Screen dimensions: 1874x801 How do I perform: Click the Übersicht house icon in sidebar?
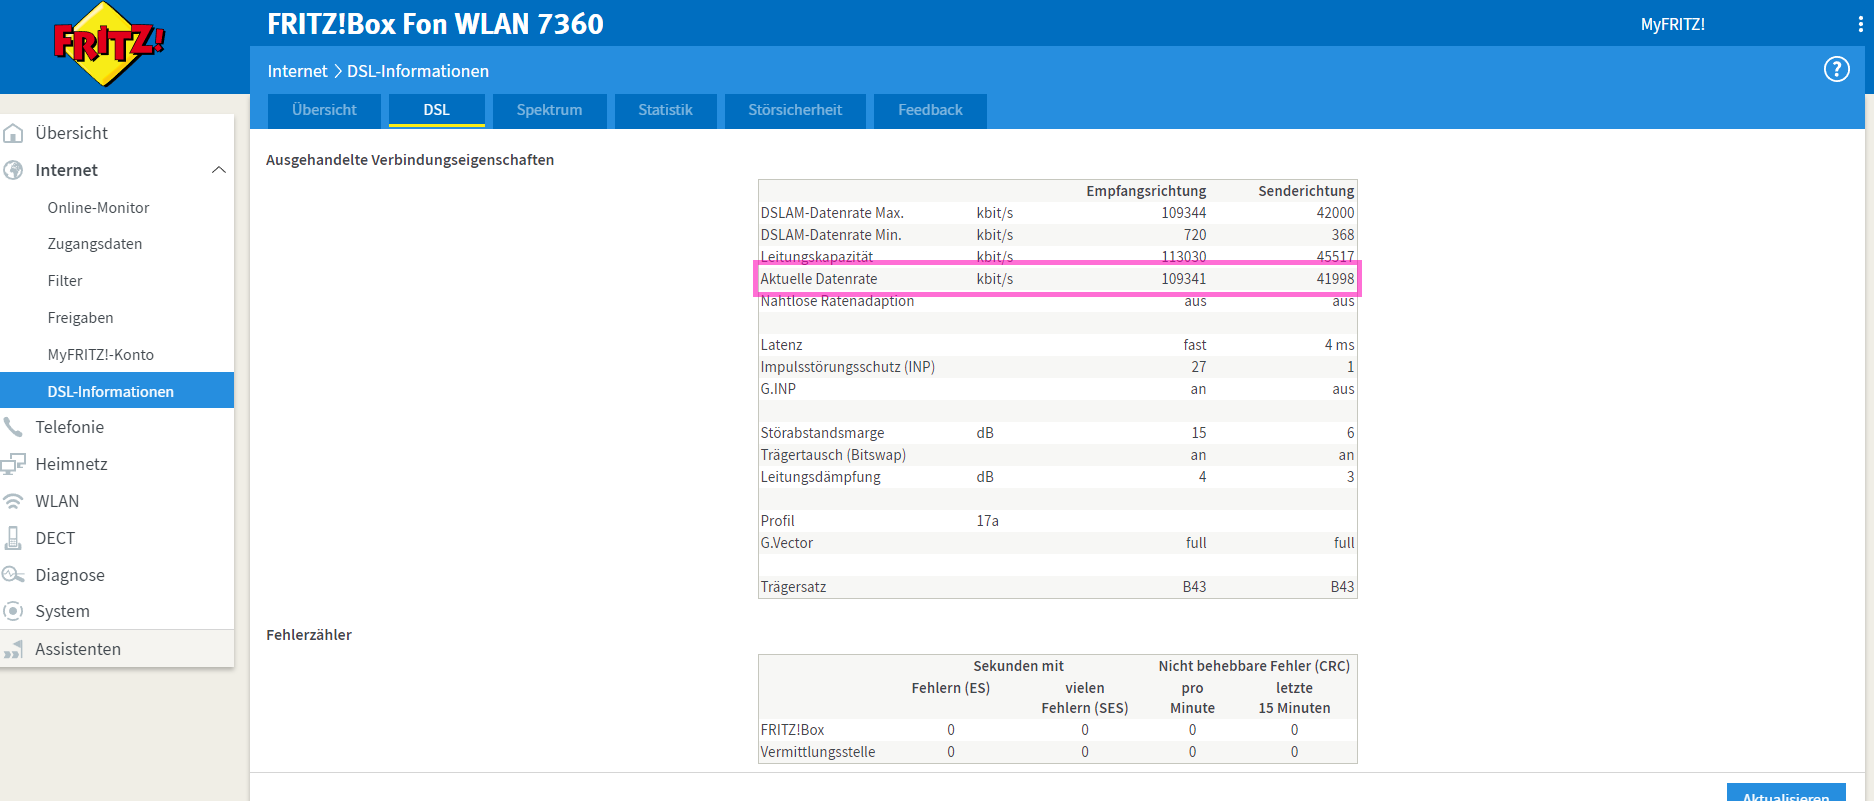(14, 133)
